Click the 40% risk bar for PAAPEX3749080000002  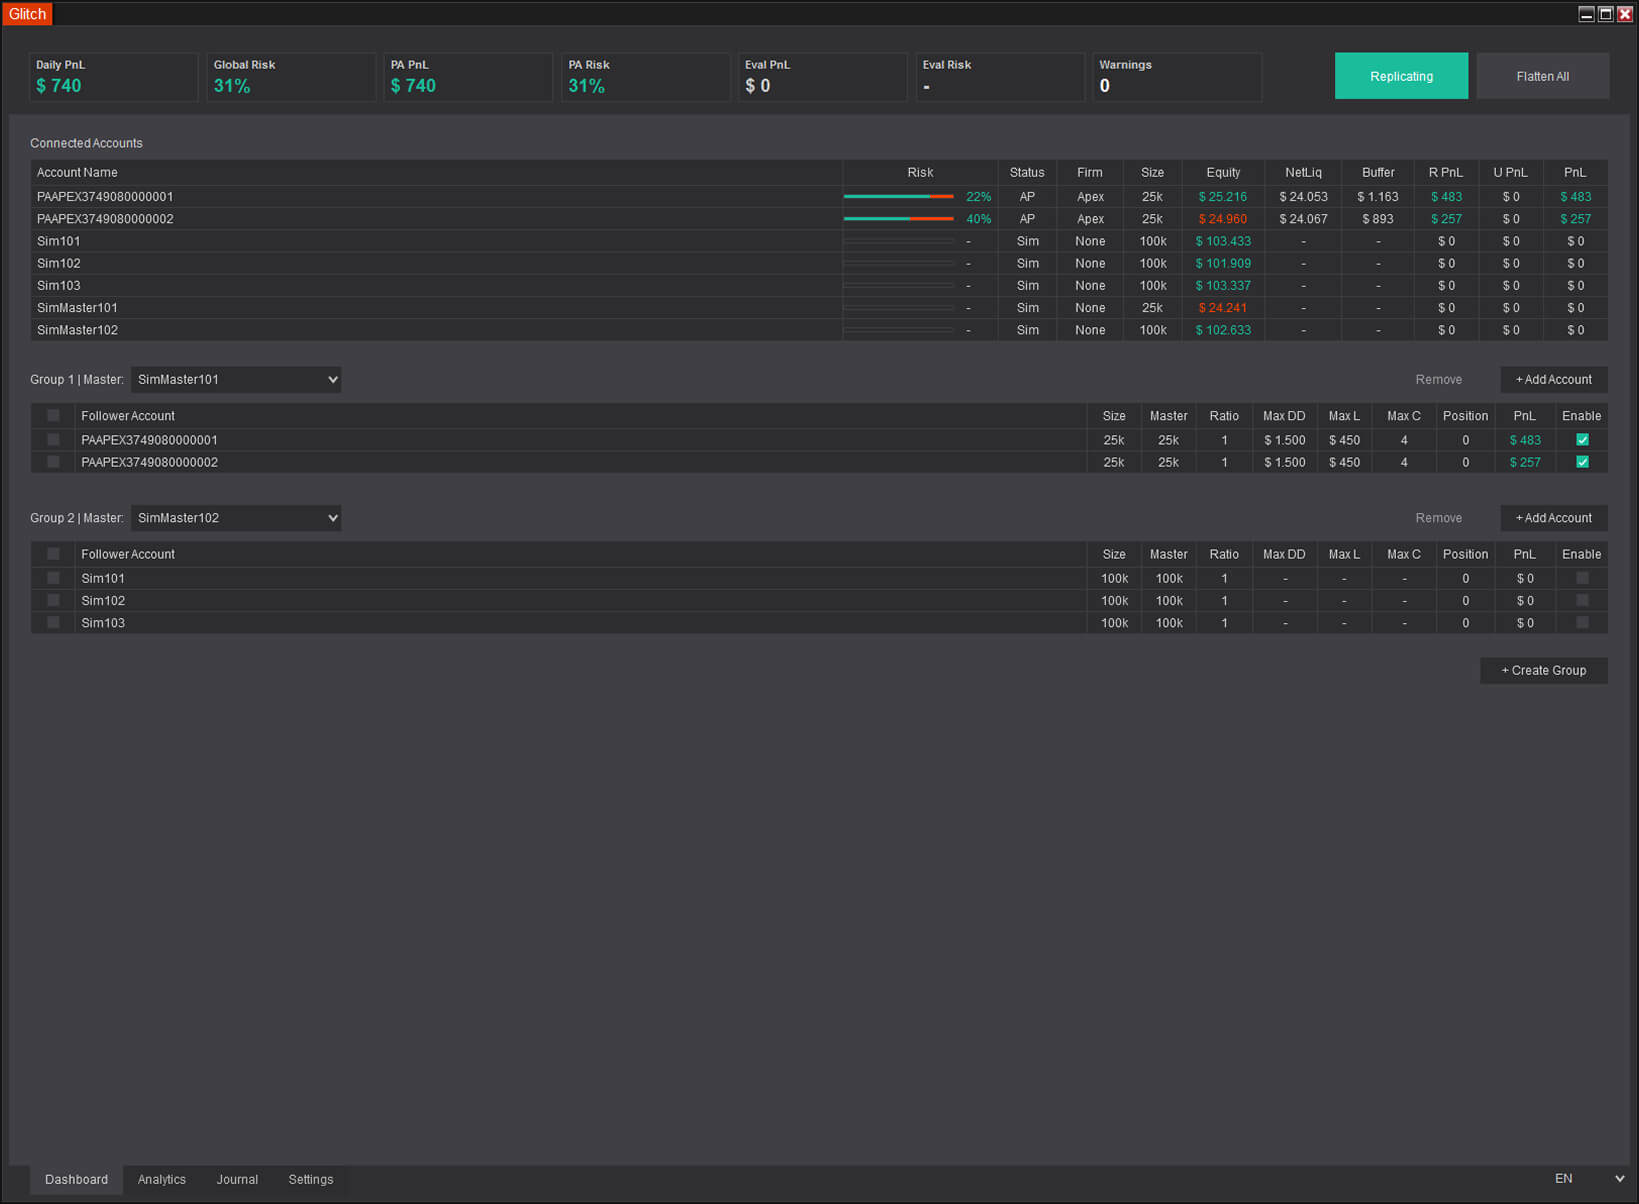point(898,219)
